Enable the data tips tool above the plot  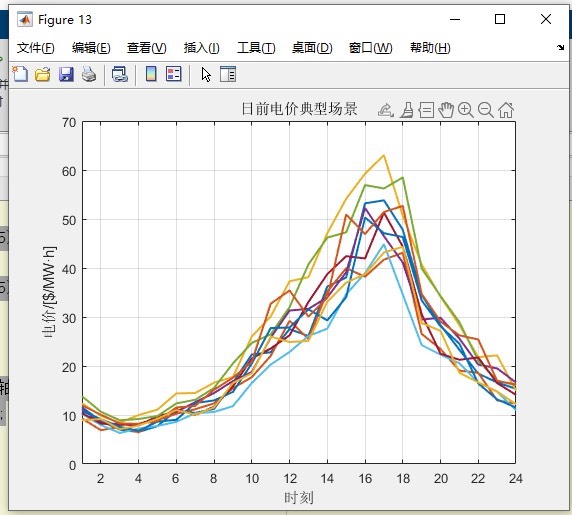[x=426, y=110]
